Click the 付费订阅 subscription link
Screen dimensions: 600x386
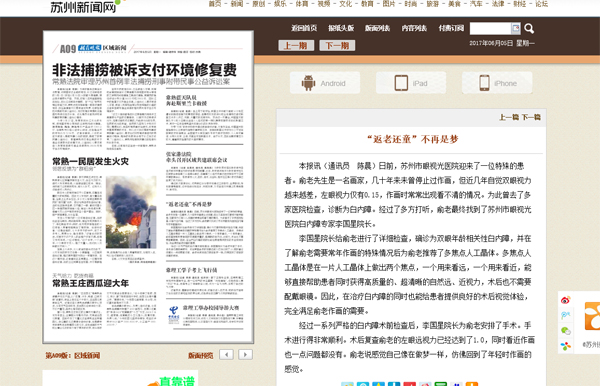tap(451, 28)
